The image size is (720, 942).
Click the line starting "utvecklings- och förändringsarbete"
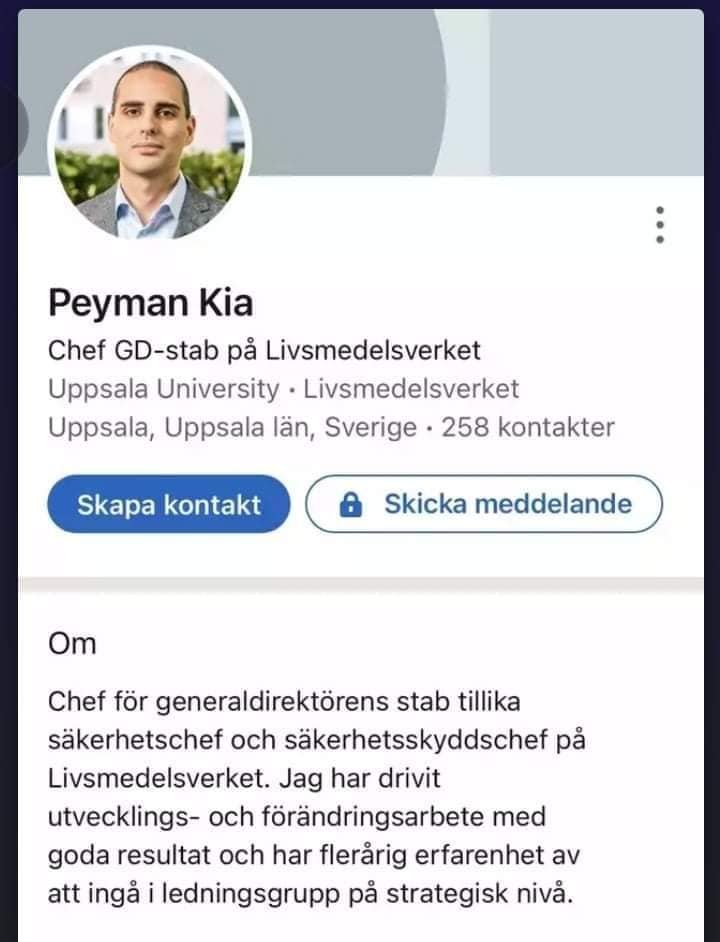pyautogui.click(x=297, y=816)
